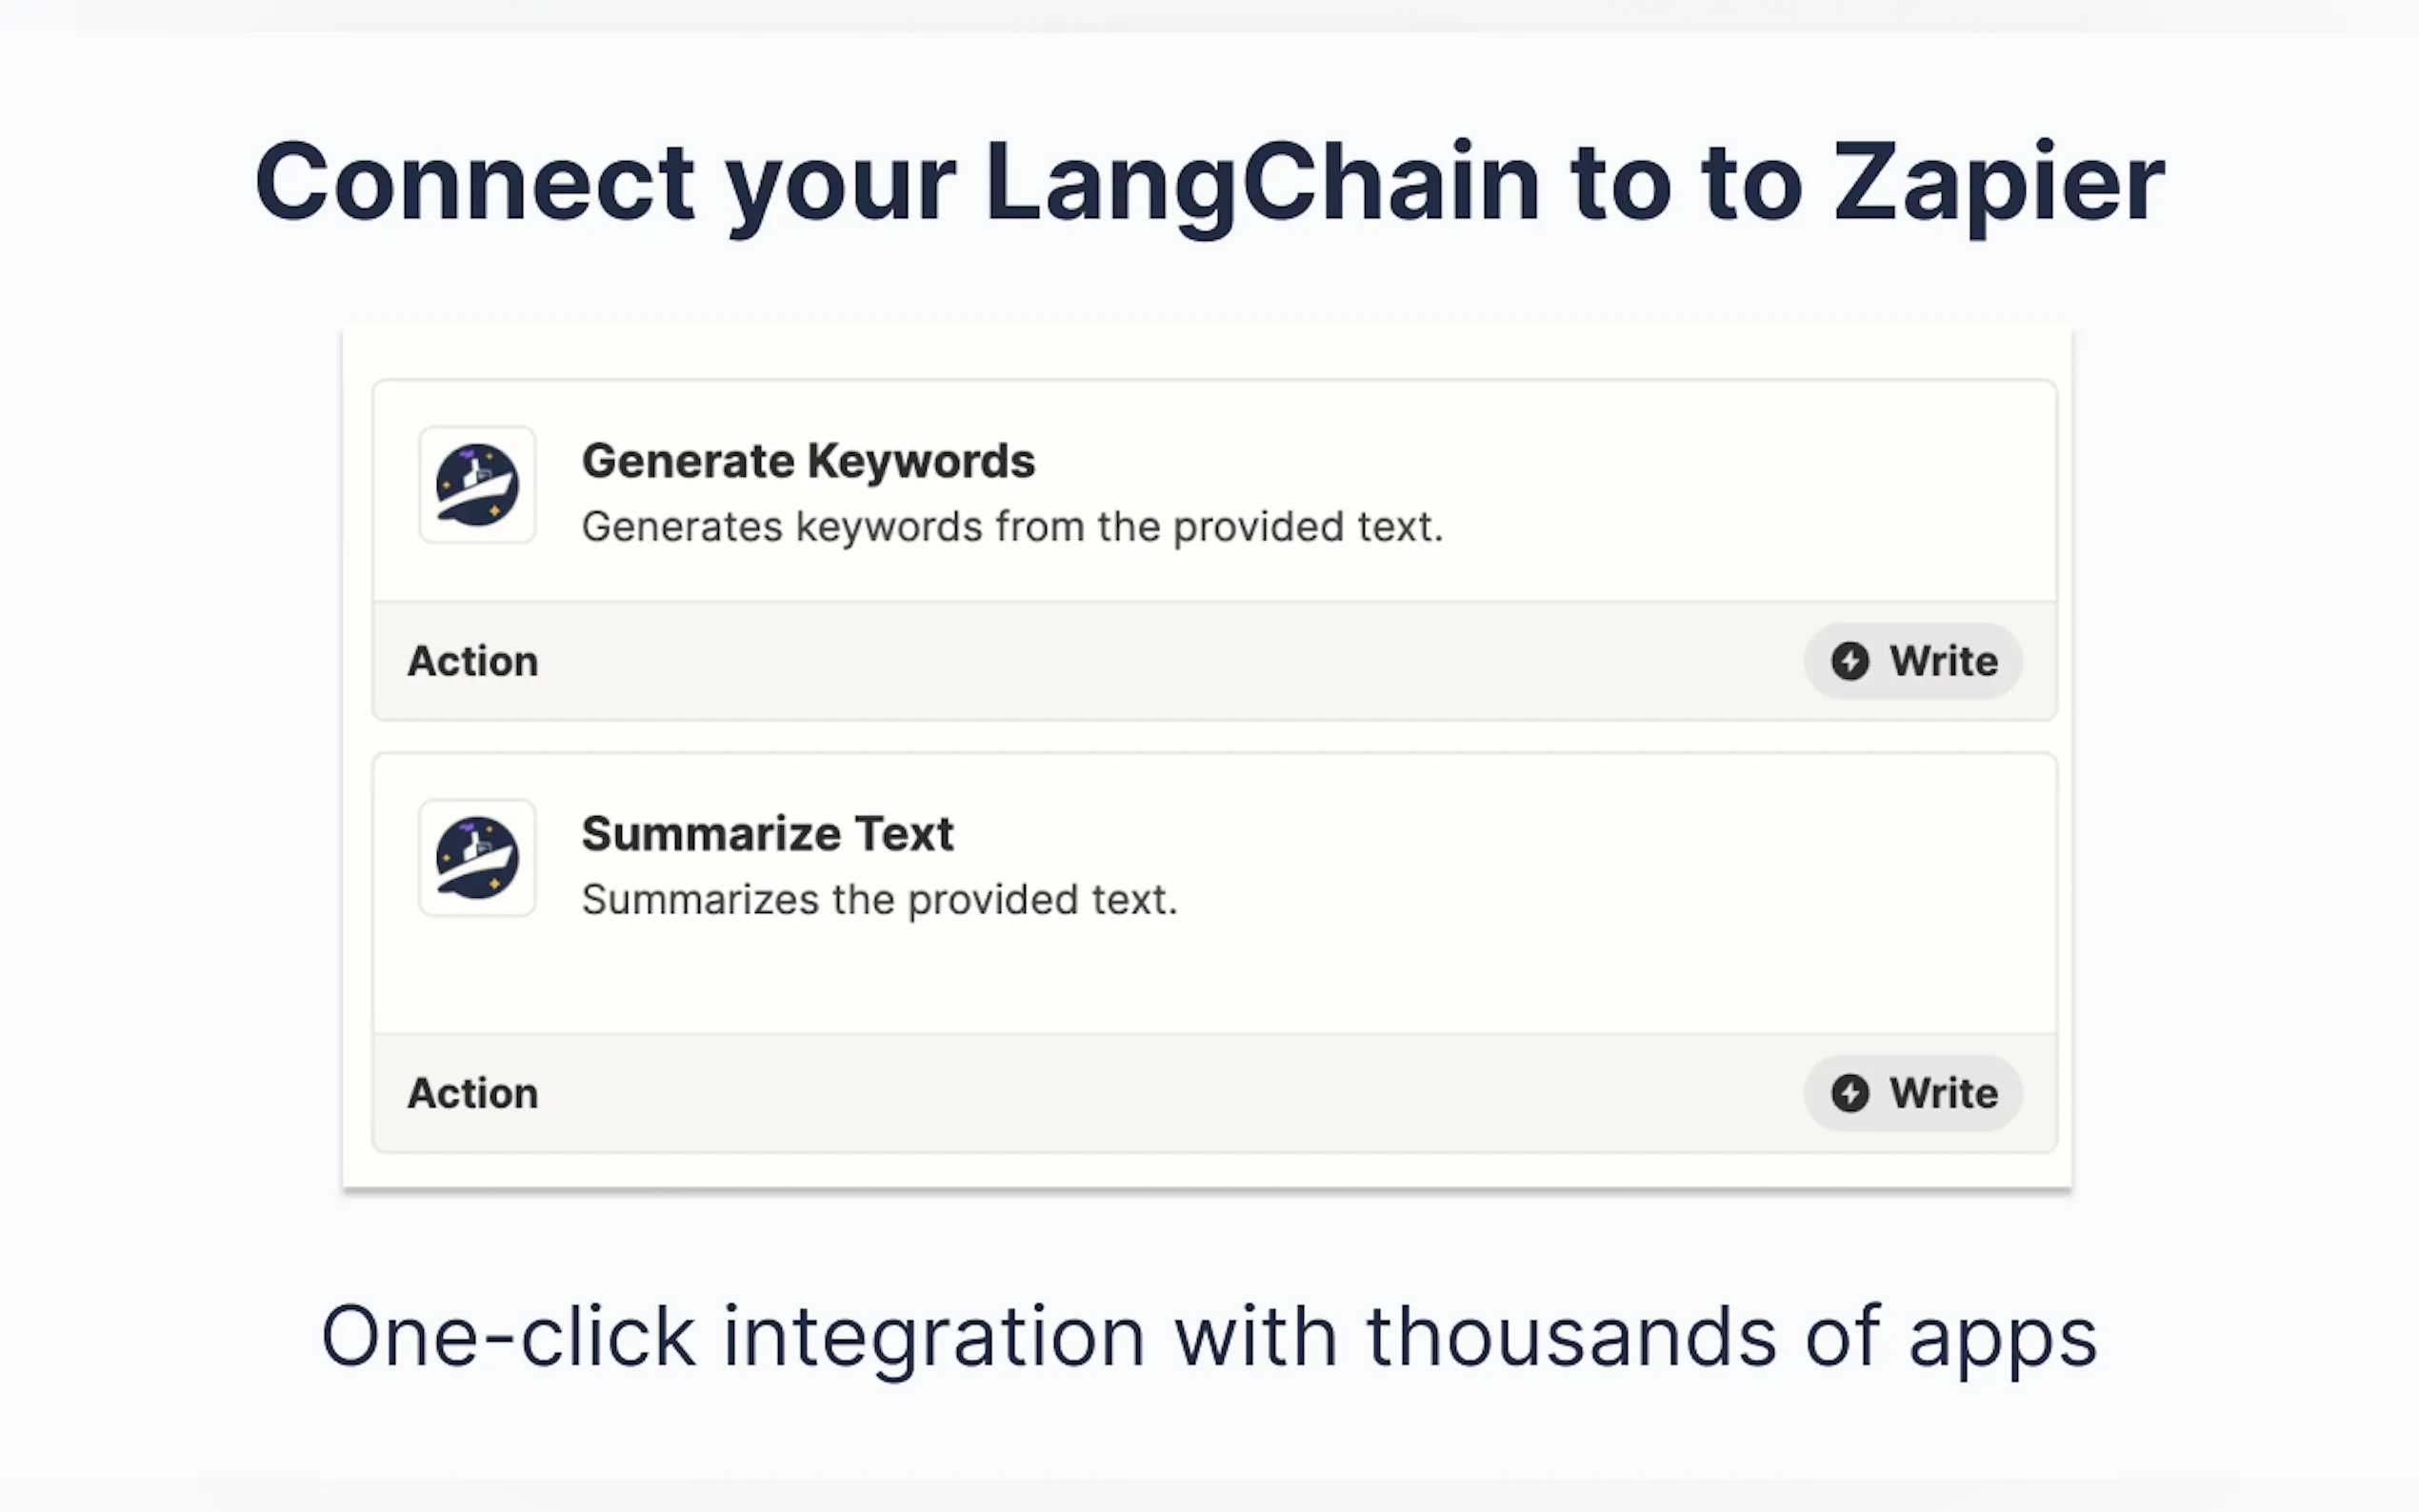This screenshot has width=2419, height=1512.
Task: Click the word 'Connect' in the heading
Action: [475, 183]
